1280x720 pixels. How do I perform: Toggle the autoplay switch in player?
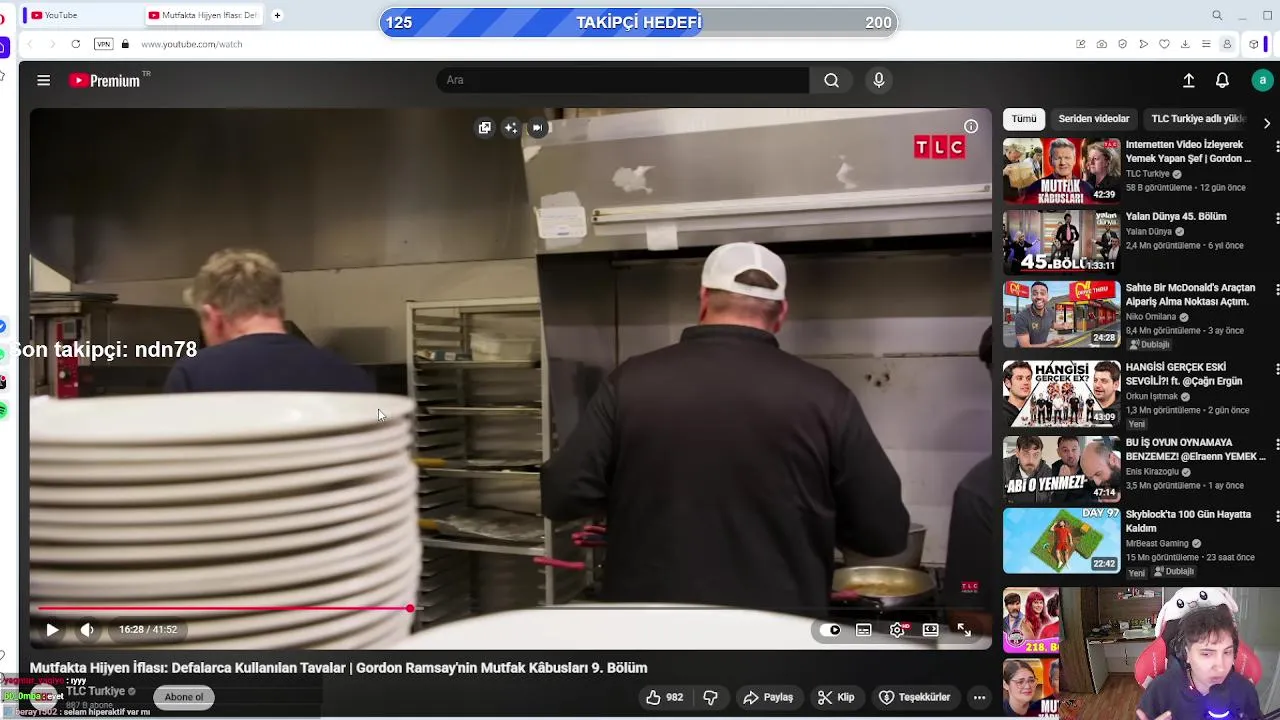(830, 630)
